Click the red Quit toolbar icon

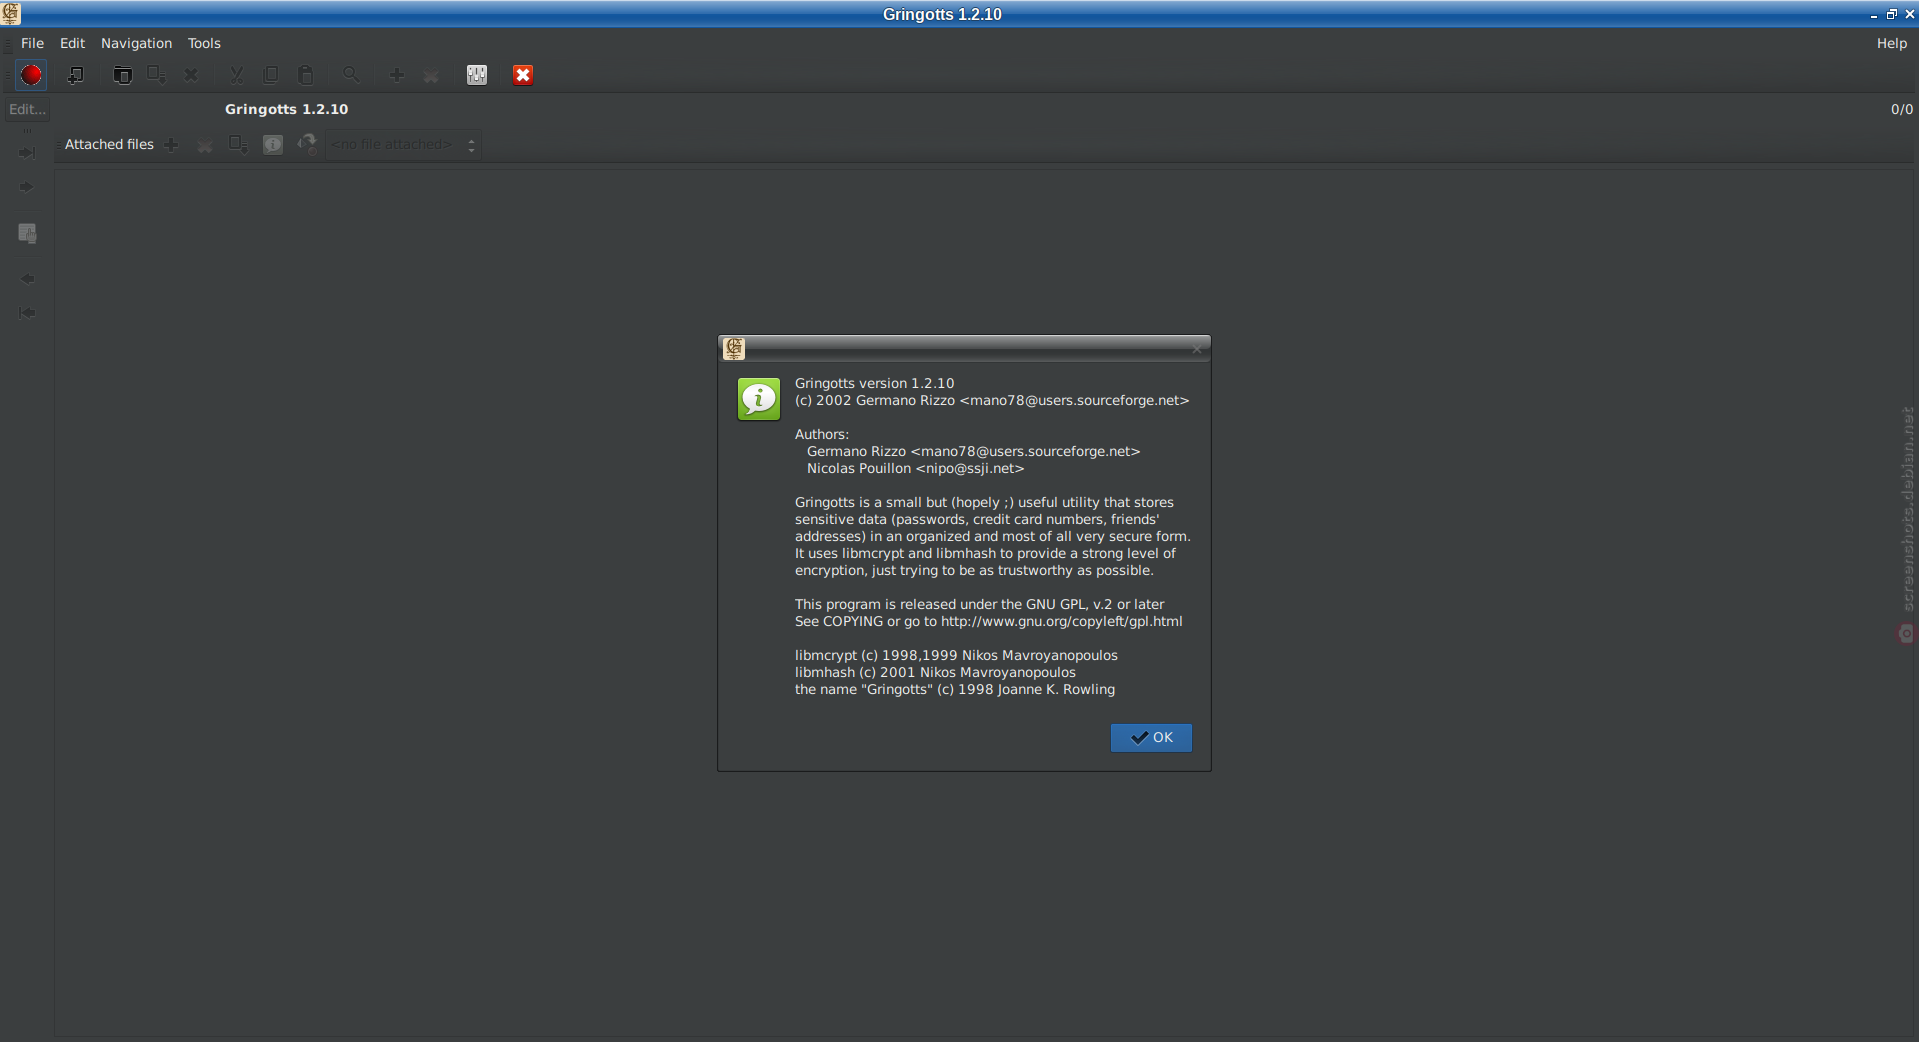523,75
